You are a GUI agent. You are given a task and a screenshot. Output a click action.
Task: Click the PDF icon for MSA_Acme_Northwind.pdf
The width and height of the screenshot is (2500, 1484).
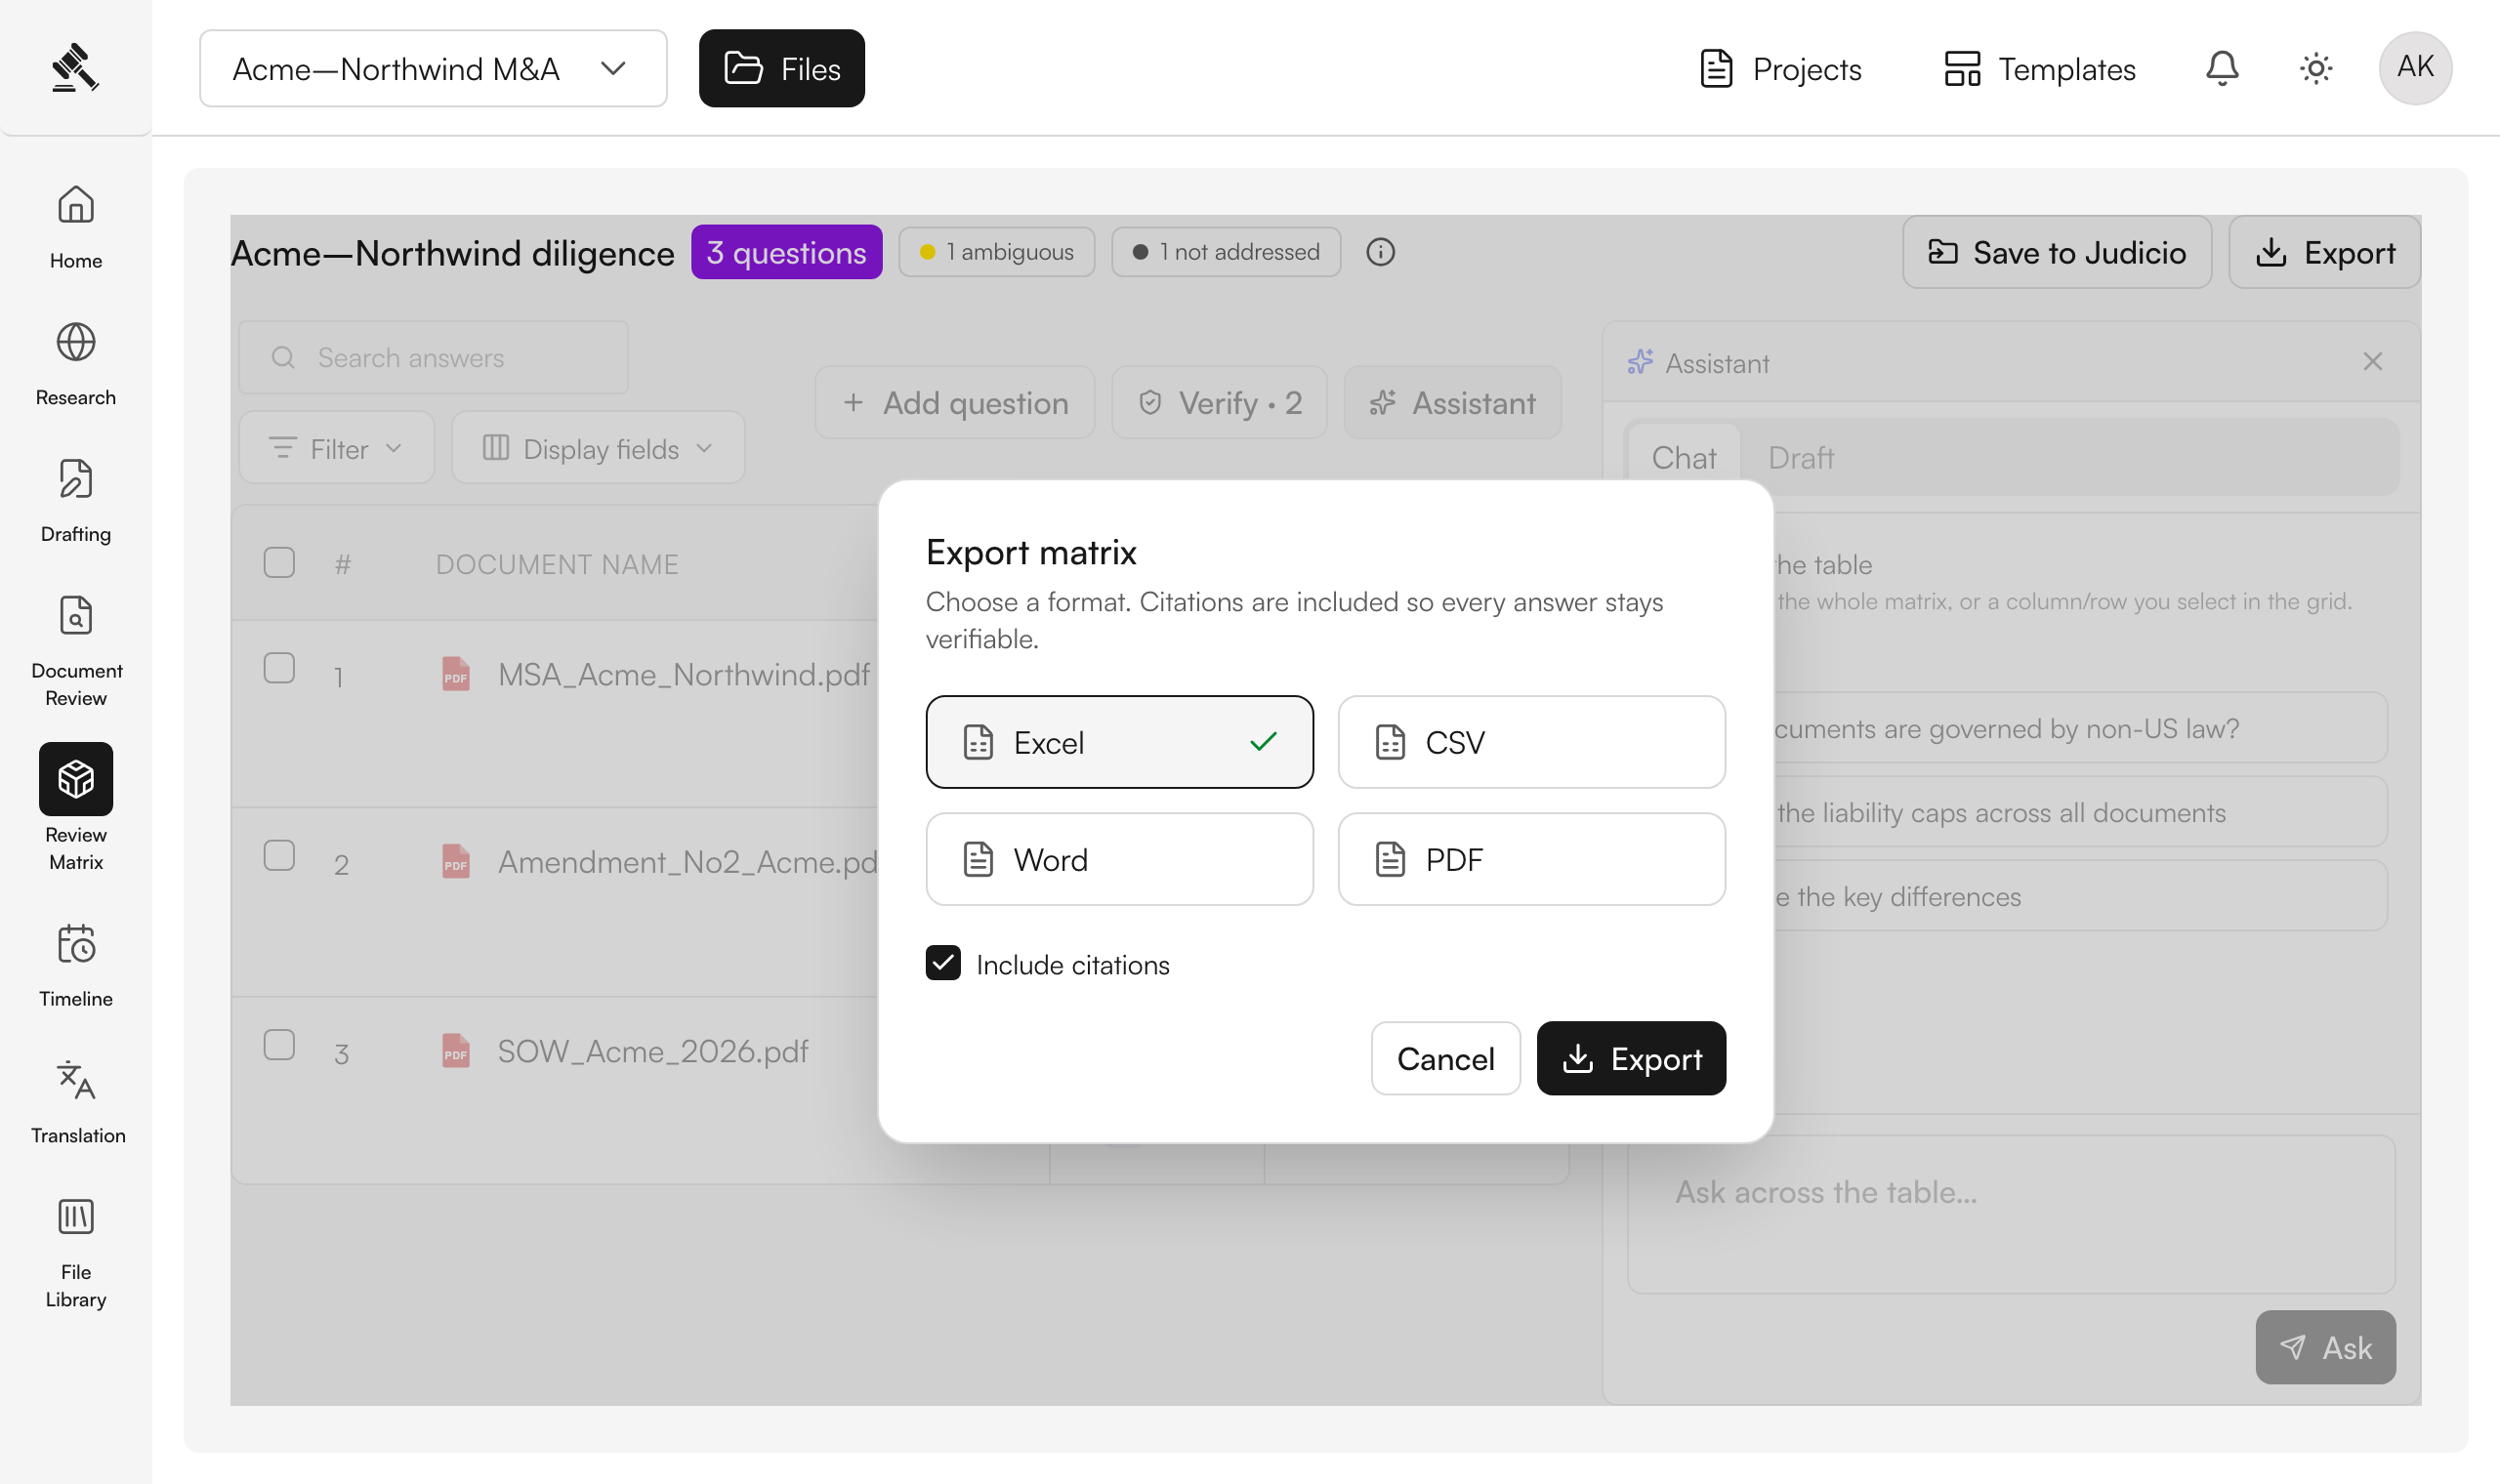(x=456, y=674)
